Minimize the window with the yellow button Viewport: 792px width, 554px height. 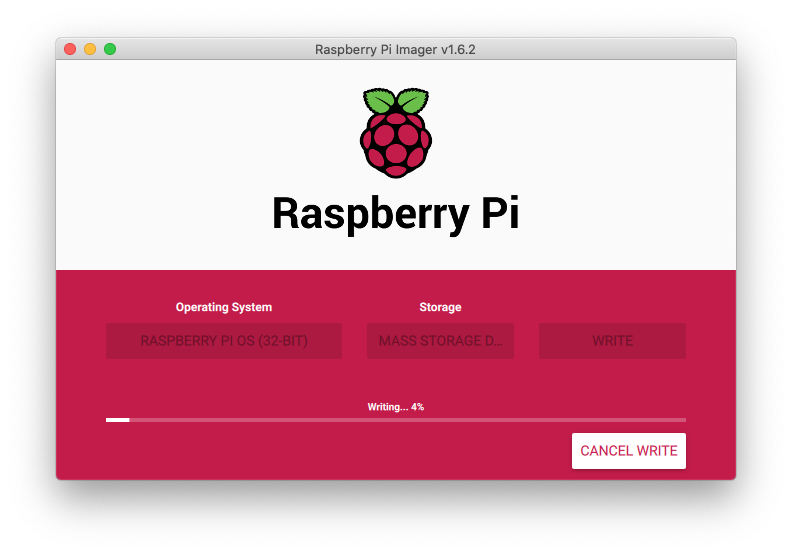tap(90, 49)
